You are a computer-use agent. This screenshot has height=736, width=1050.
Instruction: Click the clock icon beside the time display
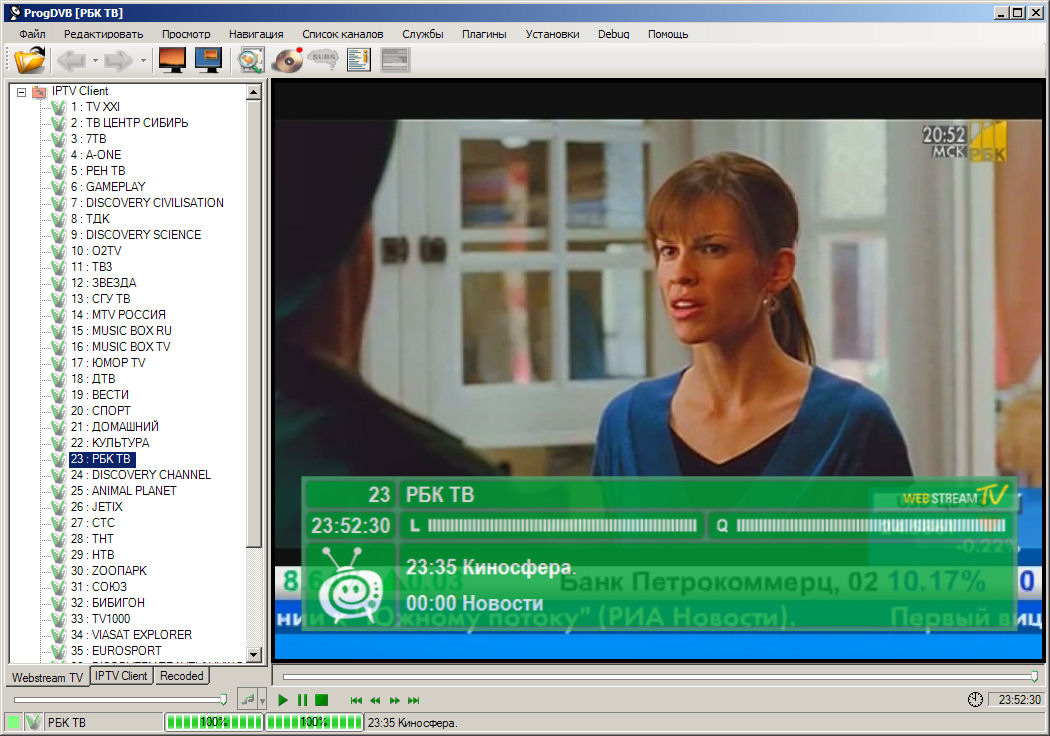click(x=975, y=699)
